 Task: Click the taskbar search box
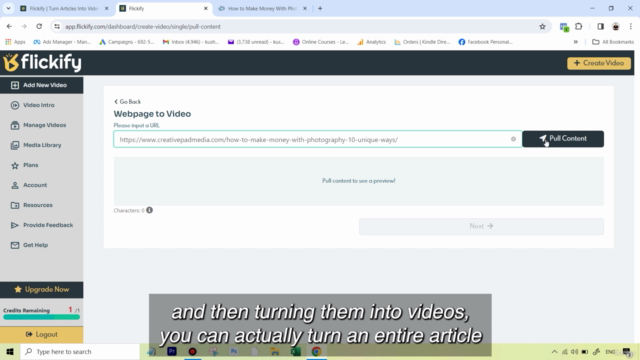coord(80,352)
